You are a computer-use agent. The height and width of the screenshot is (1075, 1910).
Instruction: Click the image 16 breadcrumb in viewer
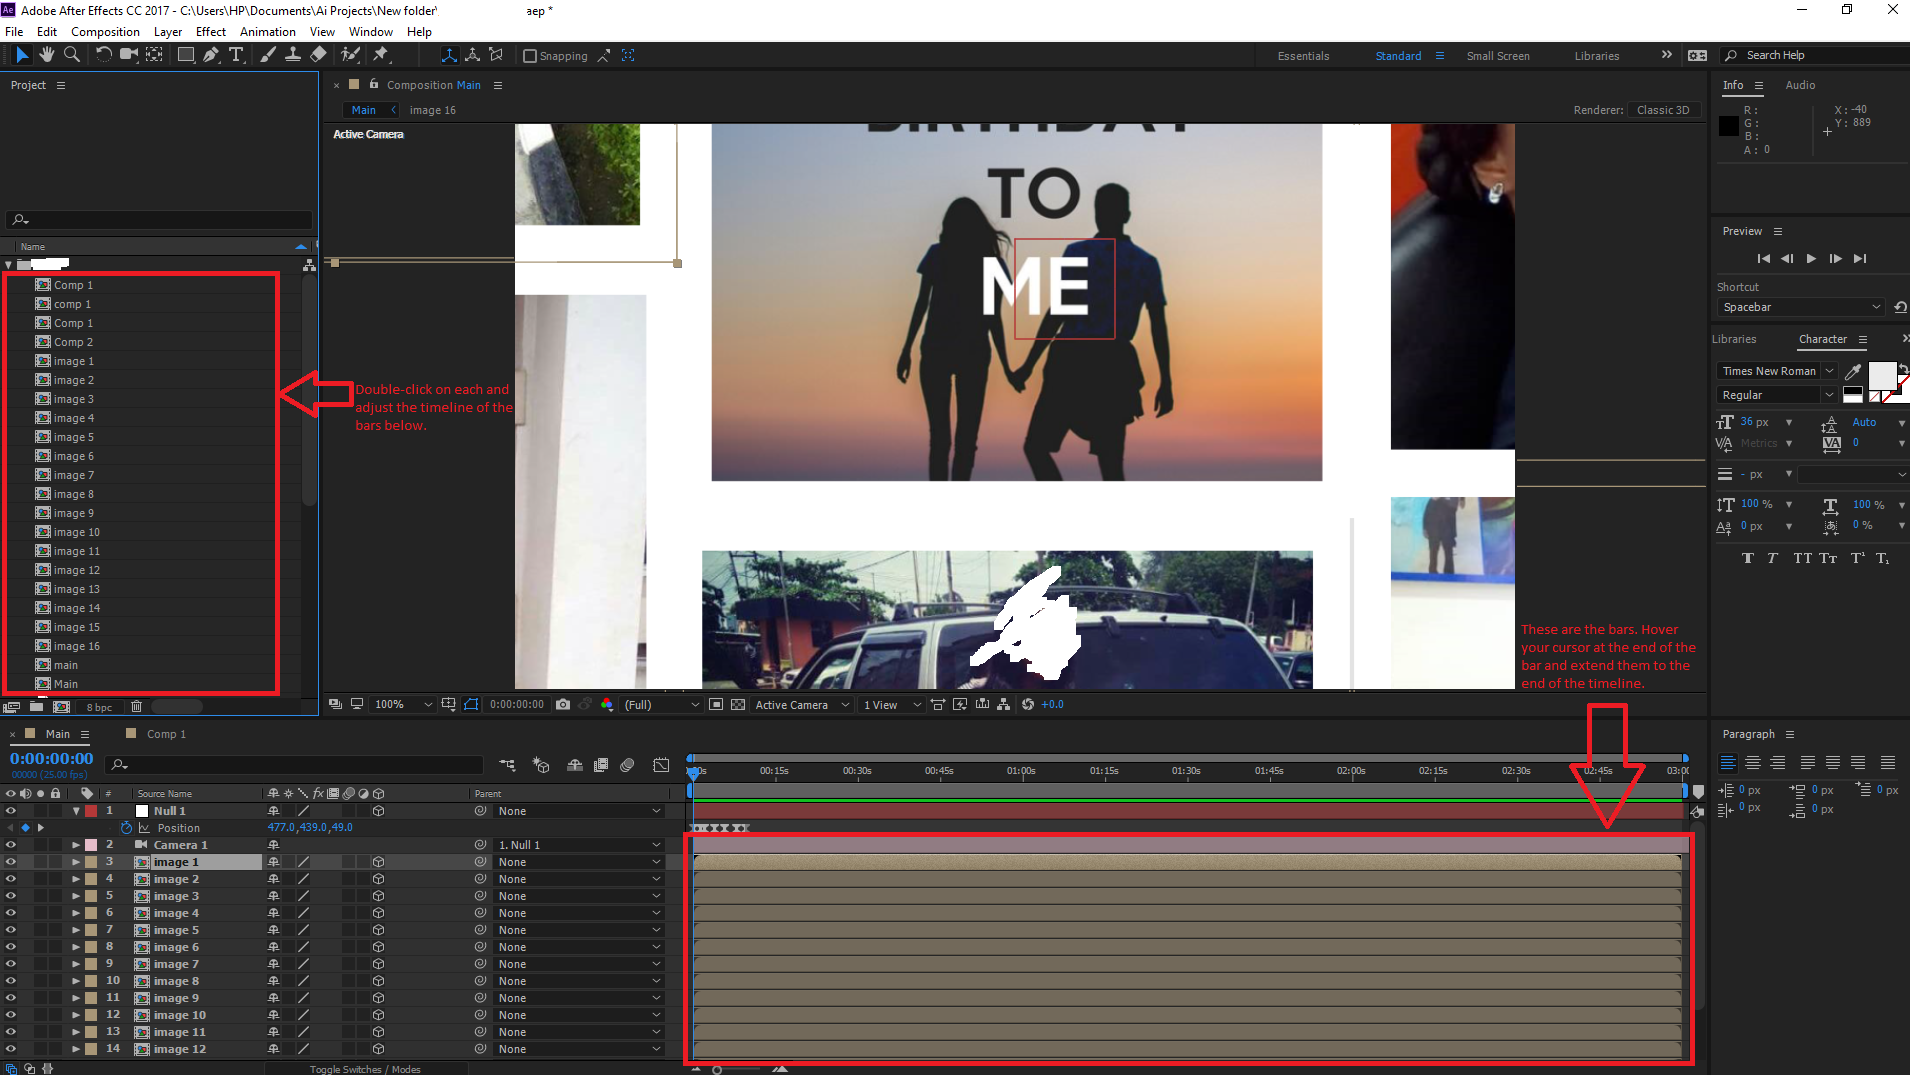(432, 110)
